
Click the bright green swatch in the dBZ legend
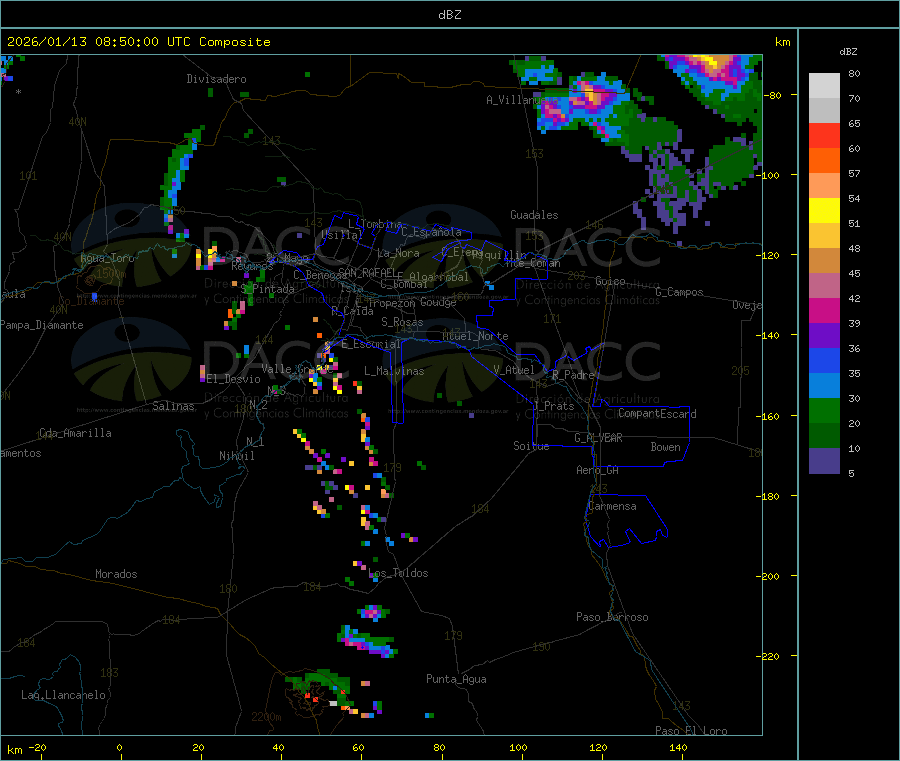(824, 410)
